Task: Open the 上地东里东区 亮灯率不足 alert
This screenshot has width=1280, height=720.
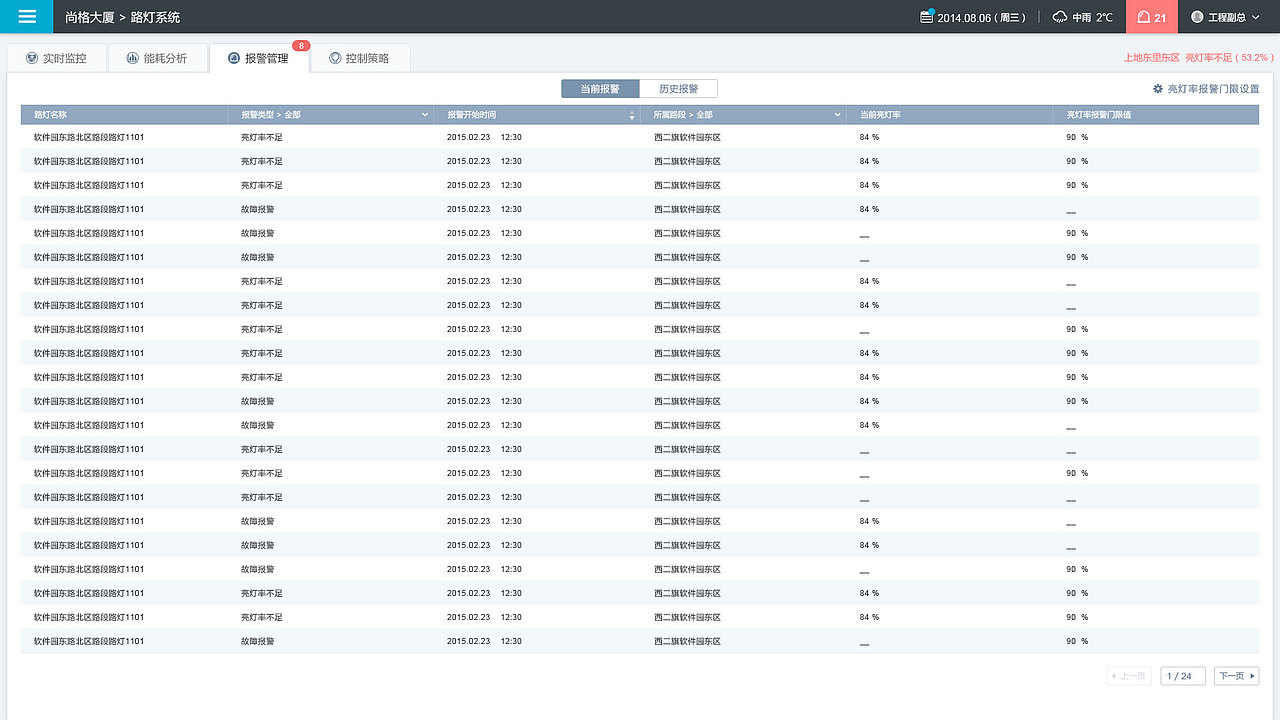Action: pyautogui.click(x=1198, y=58)
